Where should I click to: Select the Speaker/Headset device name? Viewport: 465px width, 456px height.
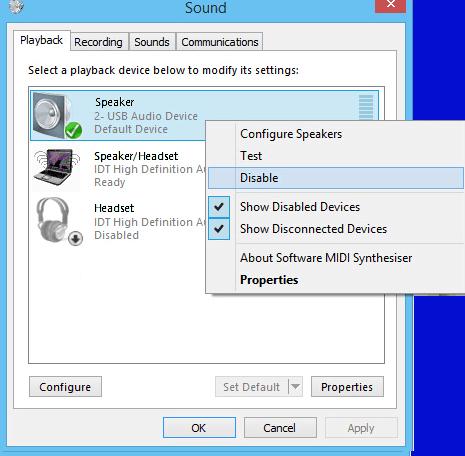tap(136, 156)
